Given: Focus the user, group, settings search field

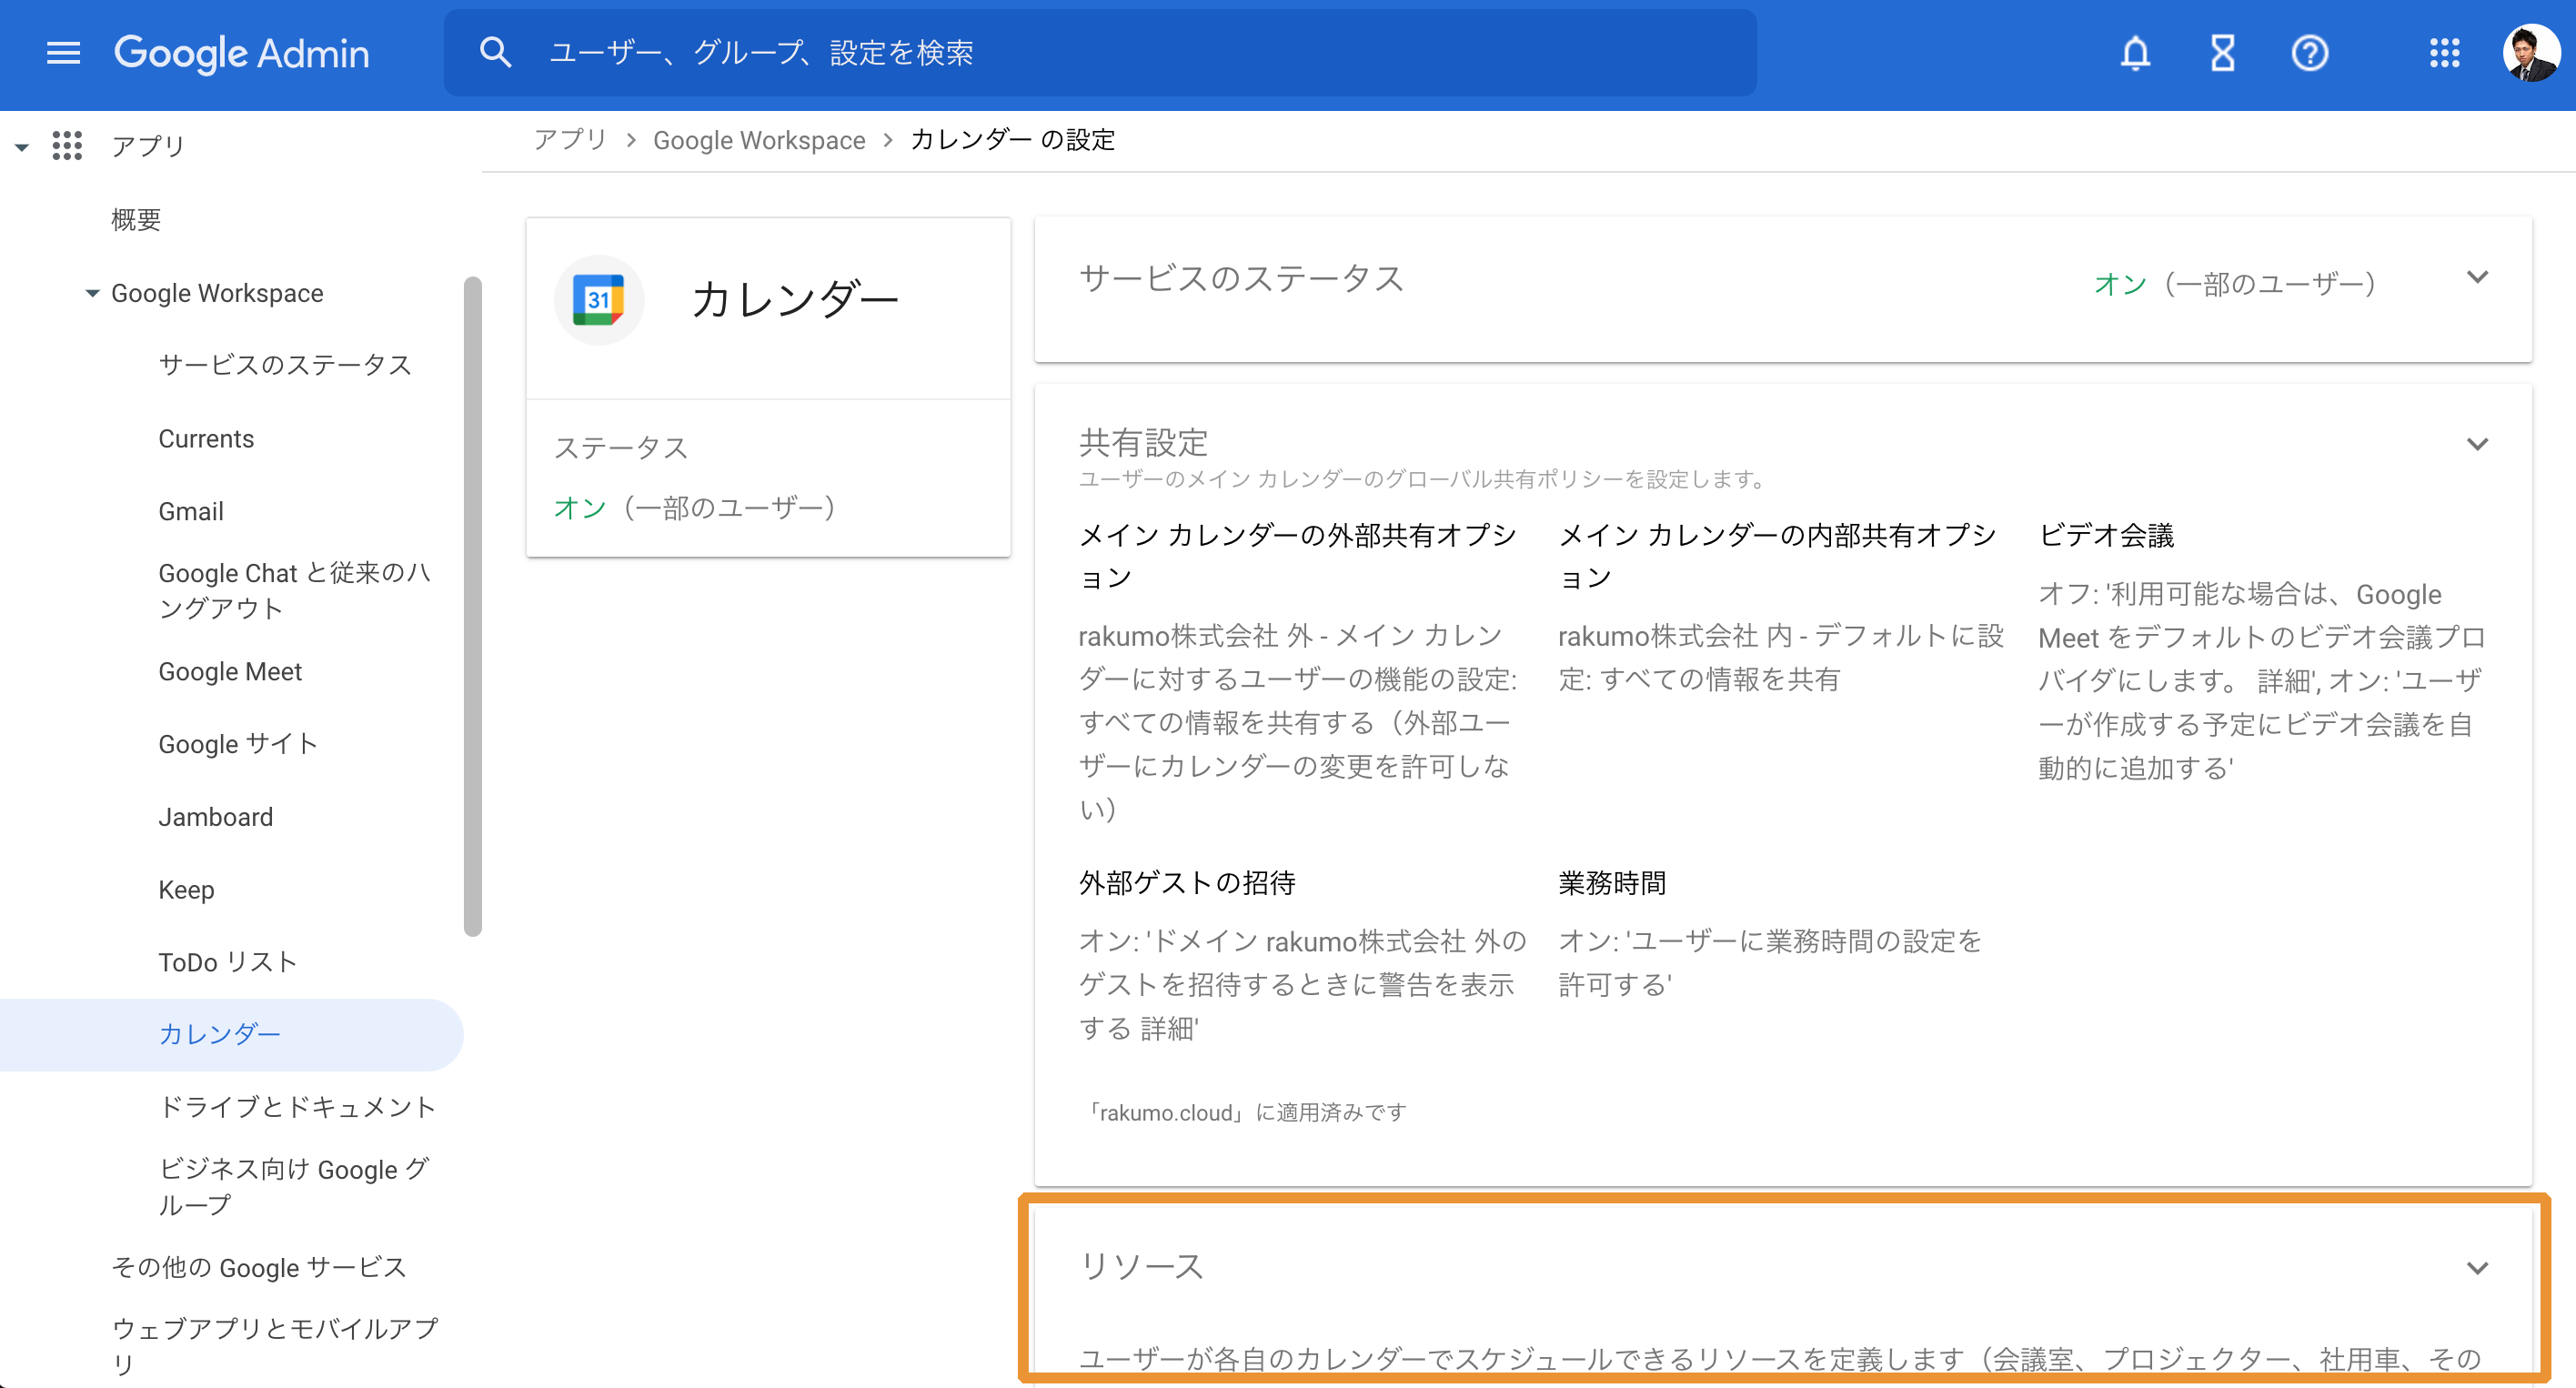Looking at the screenshot, I should click(x=1100, y=53).
